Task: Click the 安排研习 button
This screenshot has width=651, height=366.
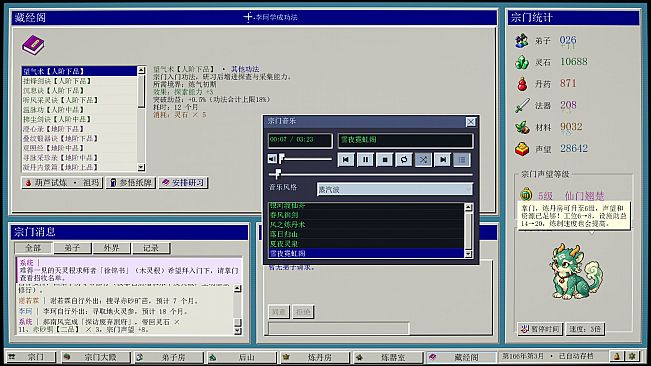Action: (x=183, y=183)
